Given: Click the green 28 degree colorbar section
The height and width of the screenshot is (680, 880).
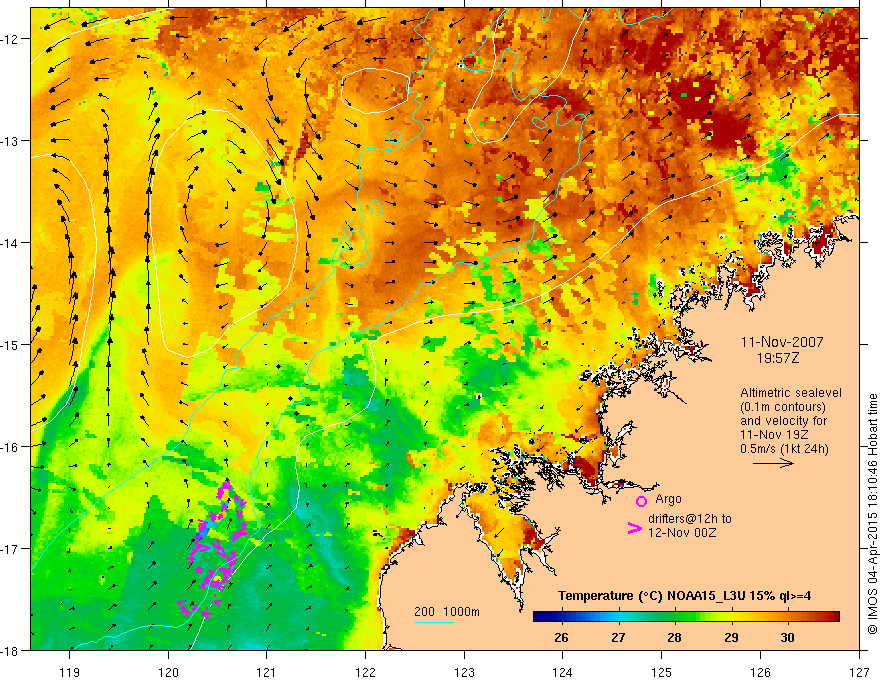Looking at the screenshot, I should pyautogui.click(x=675, y=617).
